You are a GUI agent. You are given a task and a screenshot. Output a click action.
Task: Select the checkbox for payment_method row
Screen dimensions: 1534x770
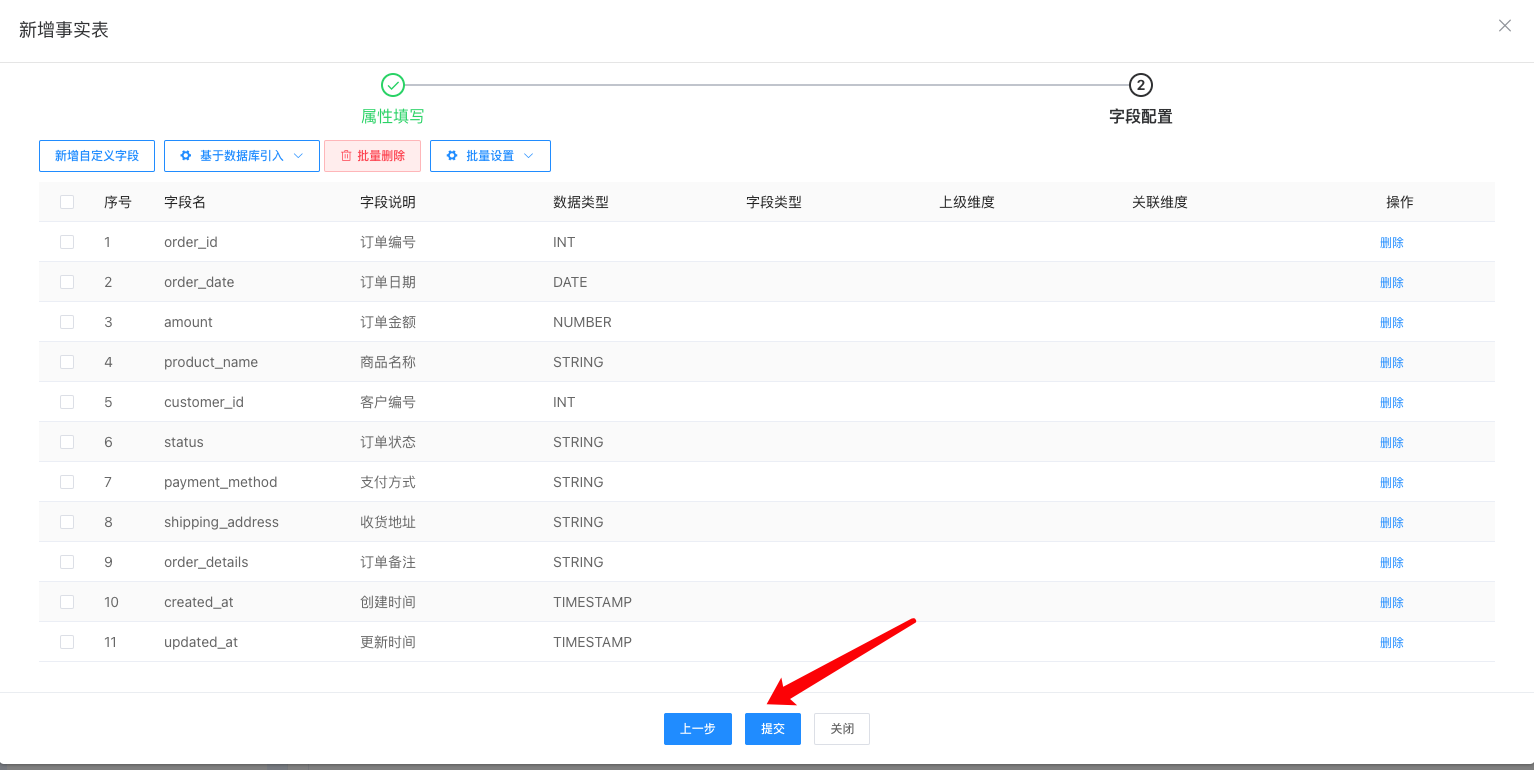67,482
